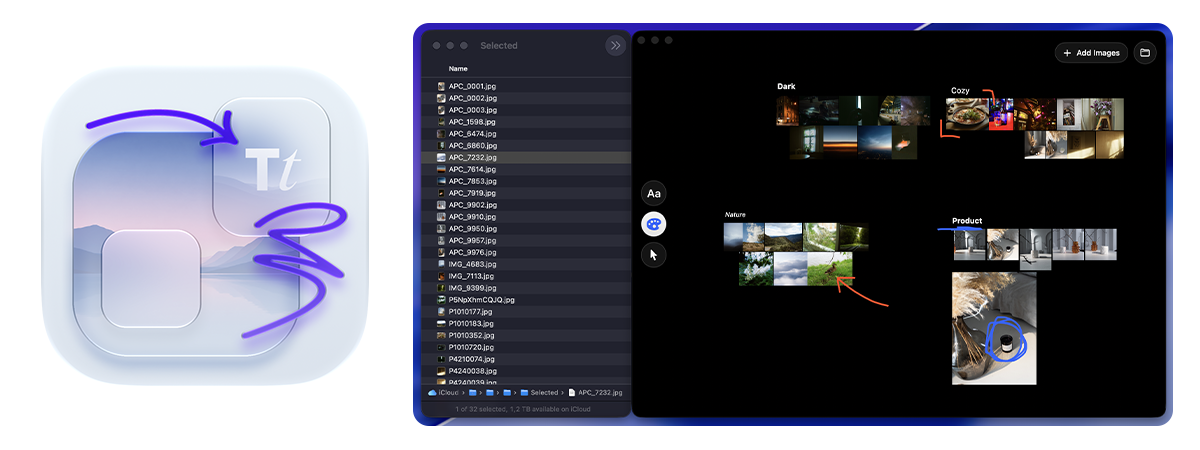
Task: Select APC_9910.jpg in the file list
Action: 526,217
